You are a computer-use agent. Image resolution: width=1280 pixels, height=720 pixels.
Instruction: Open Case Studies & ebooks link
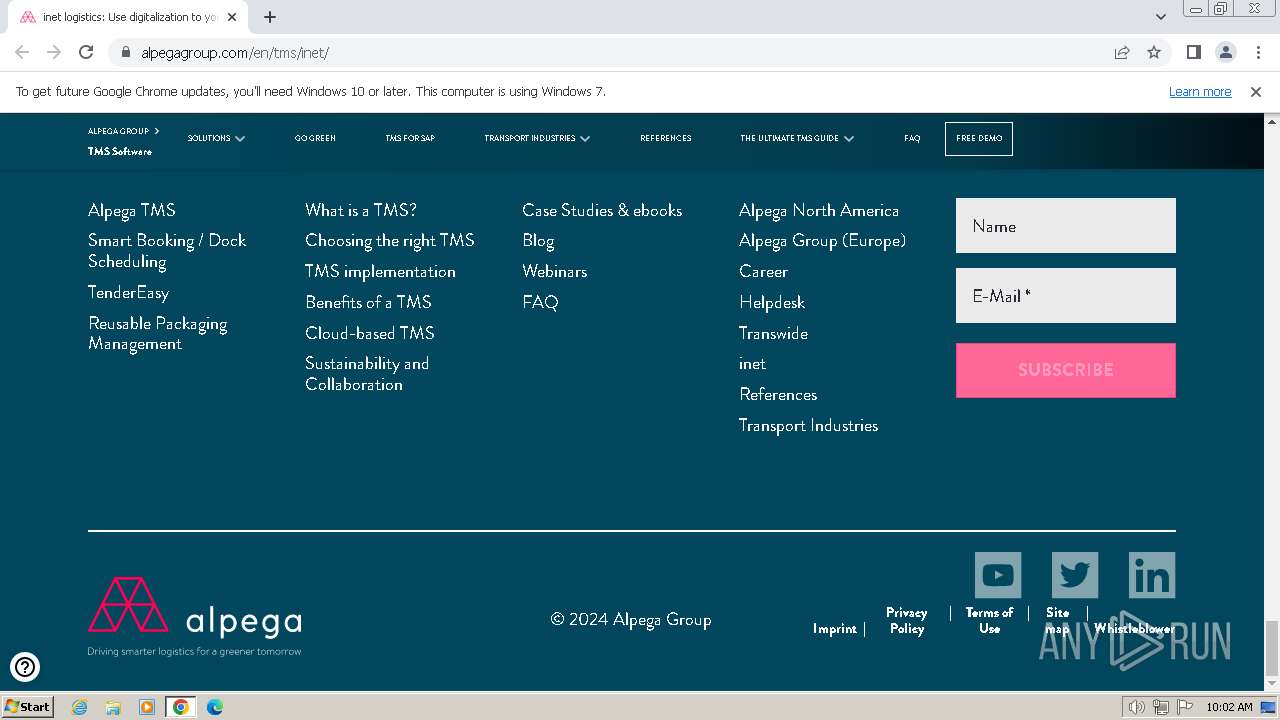[602, 210]
